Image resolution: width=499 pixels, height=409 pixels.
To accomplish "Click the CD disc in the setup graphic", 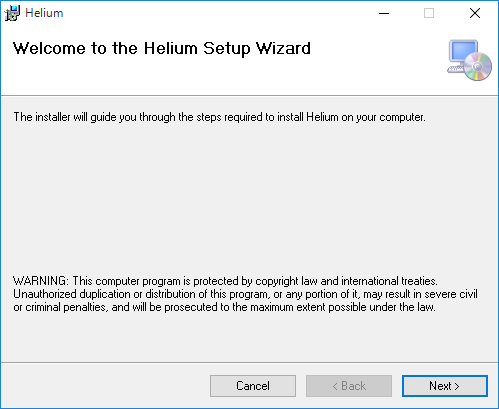I will [478, 66].
